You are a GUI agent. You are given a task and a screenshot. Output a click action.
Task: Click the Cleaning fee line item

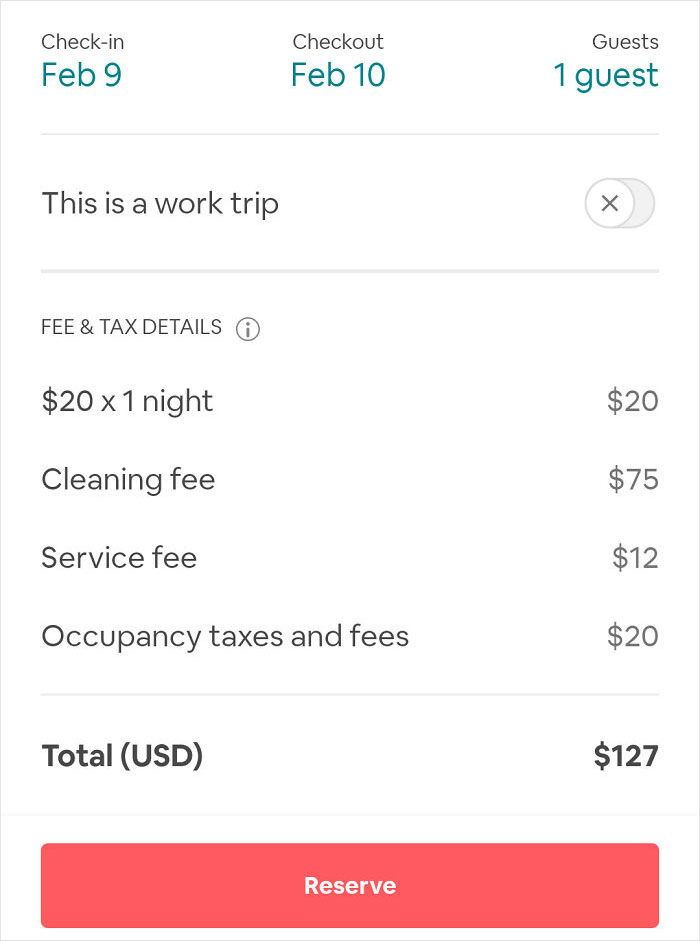(x=128, y=479)
